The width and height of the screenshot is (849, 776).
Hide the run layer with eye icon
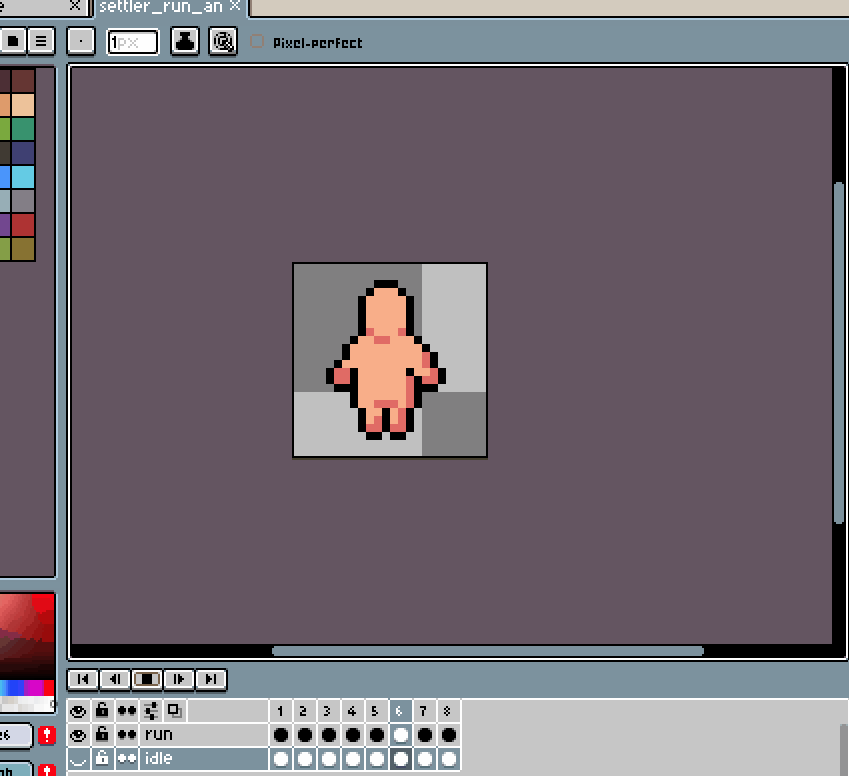(x=78, y=734)
